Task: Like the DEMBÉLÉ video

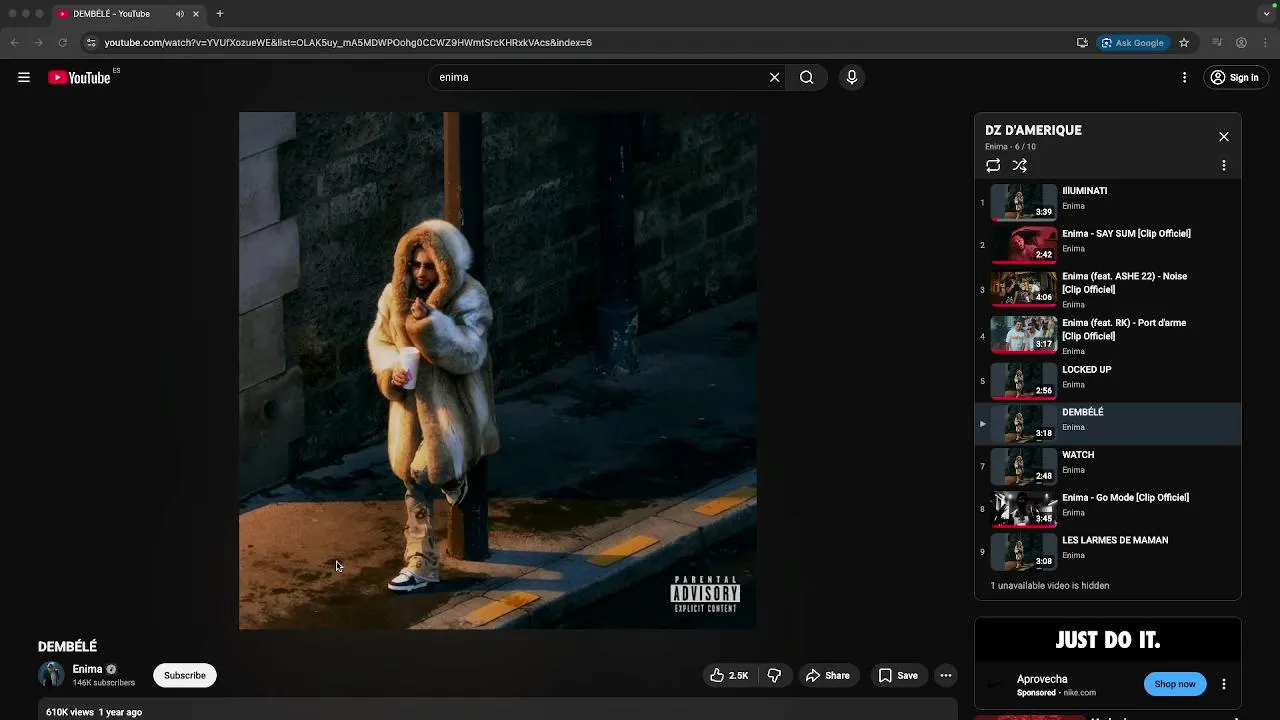Action: (729, 675)
